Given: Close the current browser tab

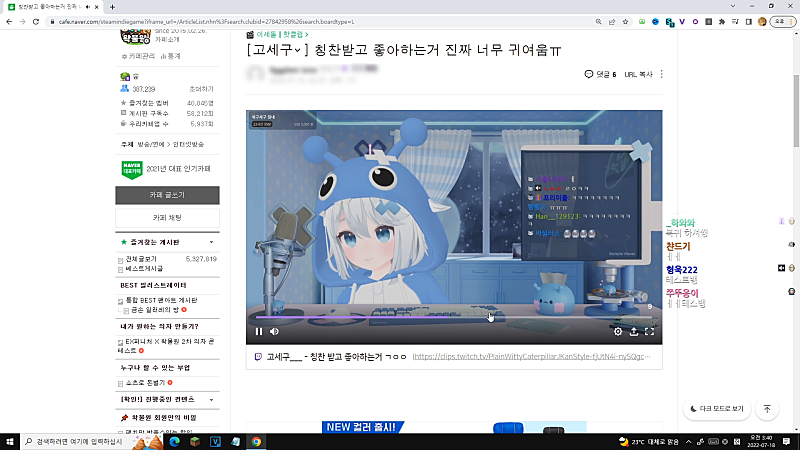Looking at the screenshot, I should [96, 7].
